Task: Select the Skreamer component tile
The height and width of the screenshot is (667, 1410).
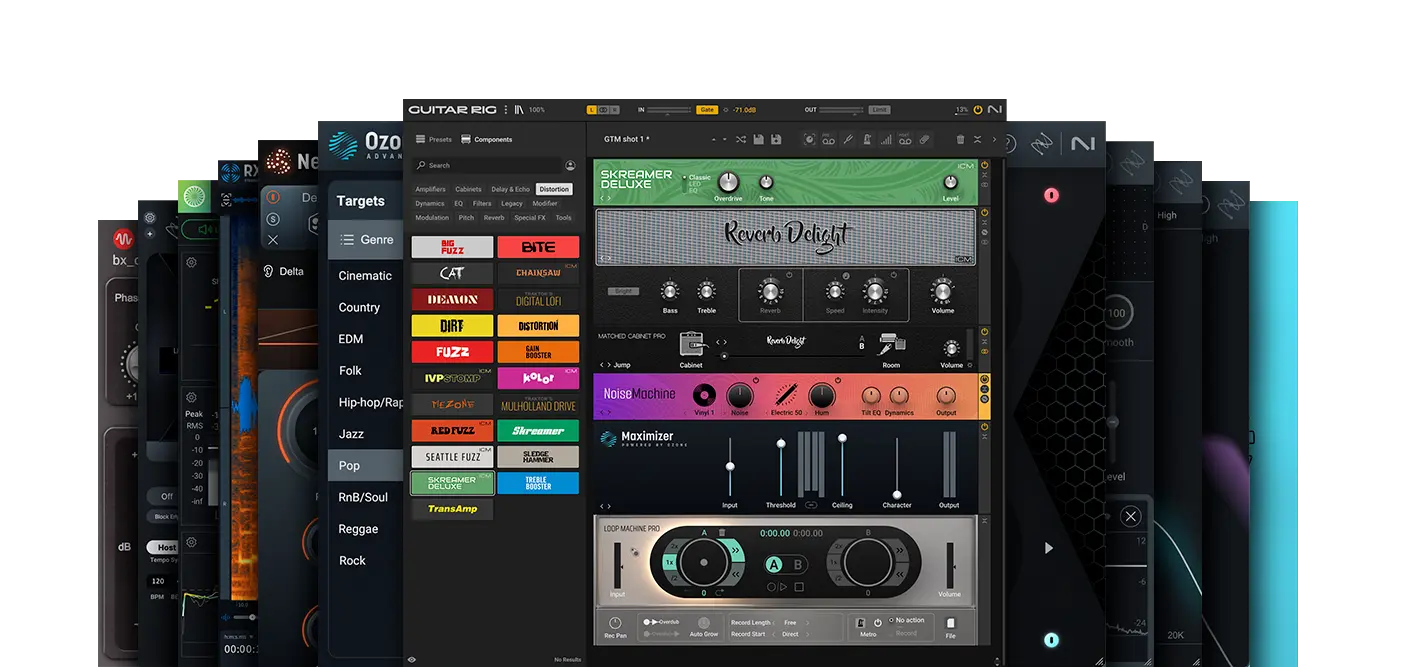Action: 538,430
